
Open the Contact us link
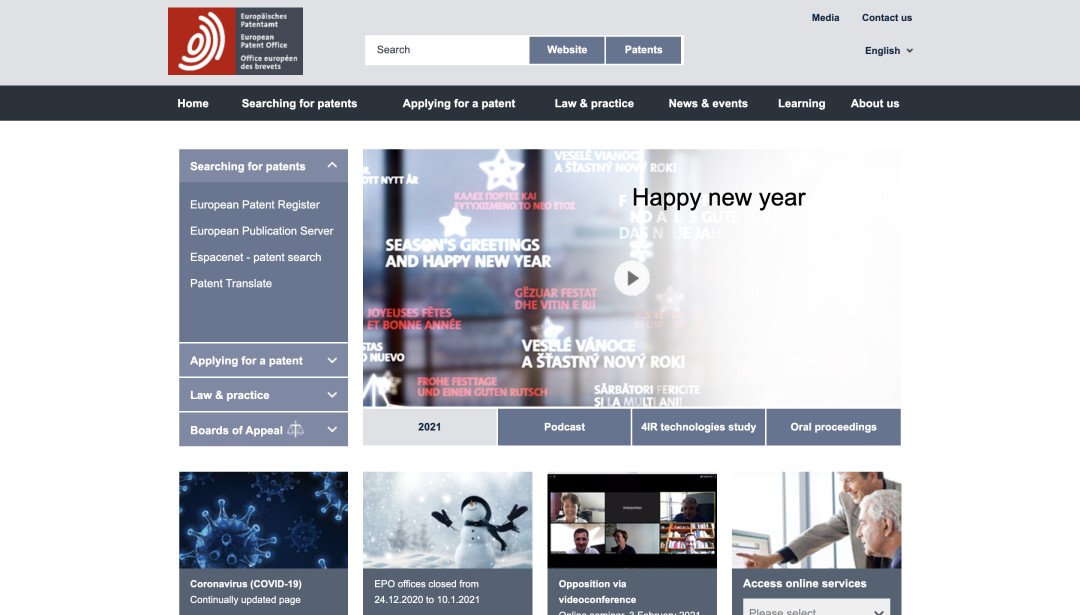[886, 18]
